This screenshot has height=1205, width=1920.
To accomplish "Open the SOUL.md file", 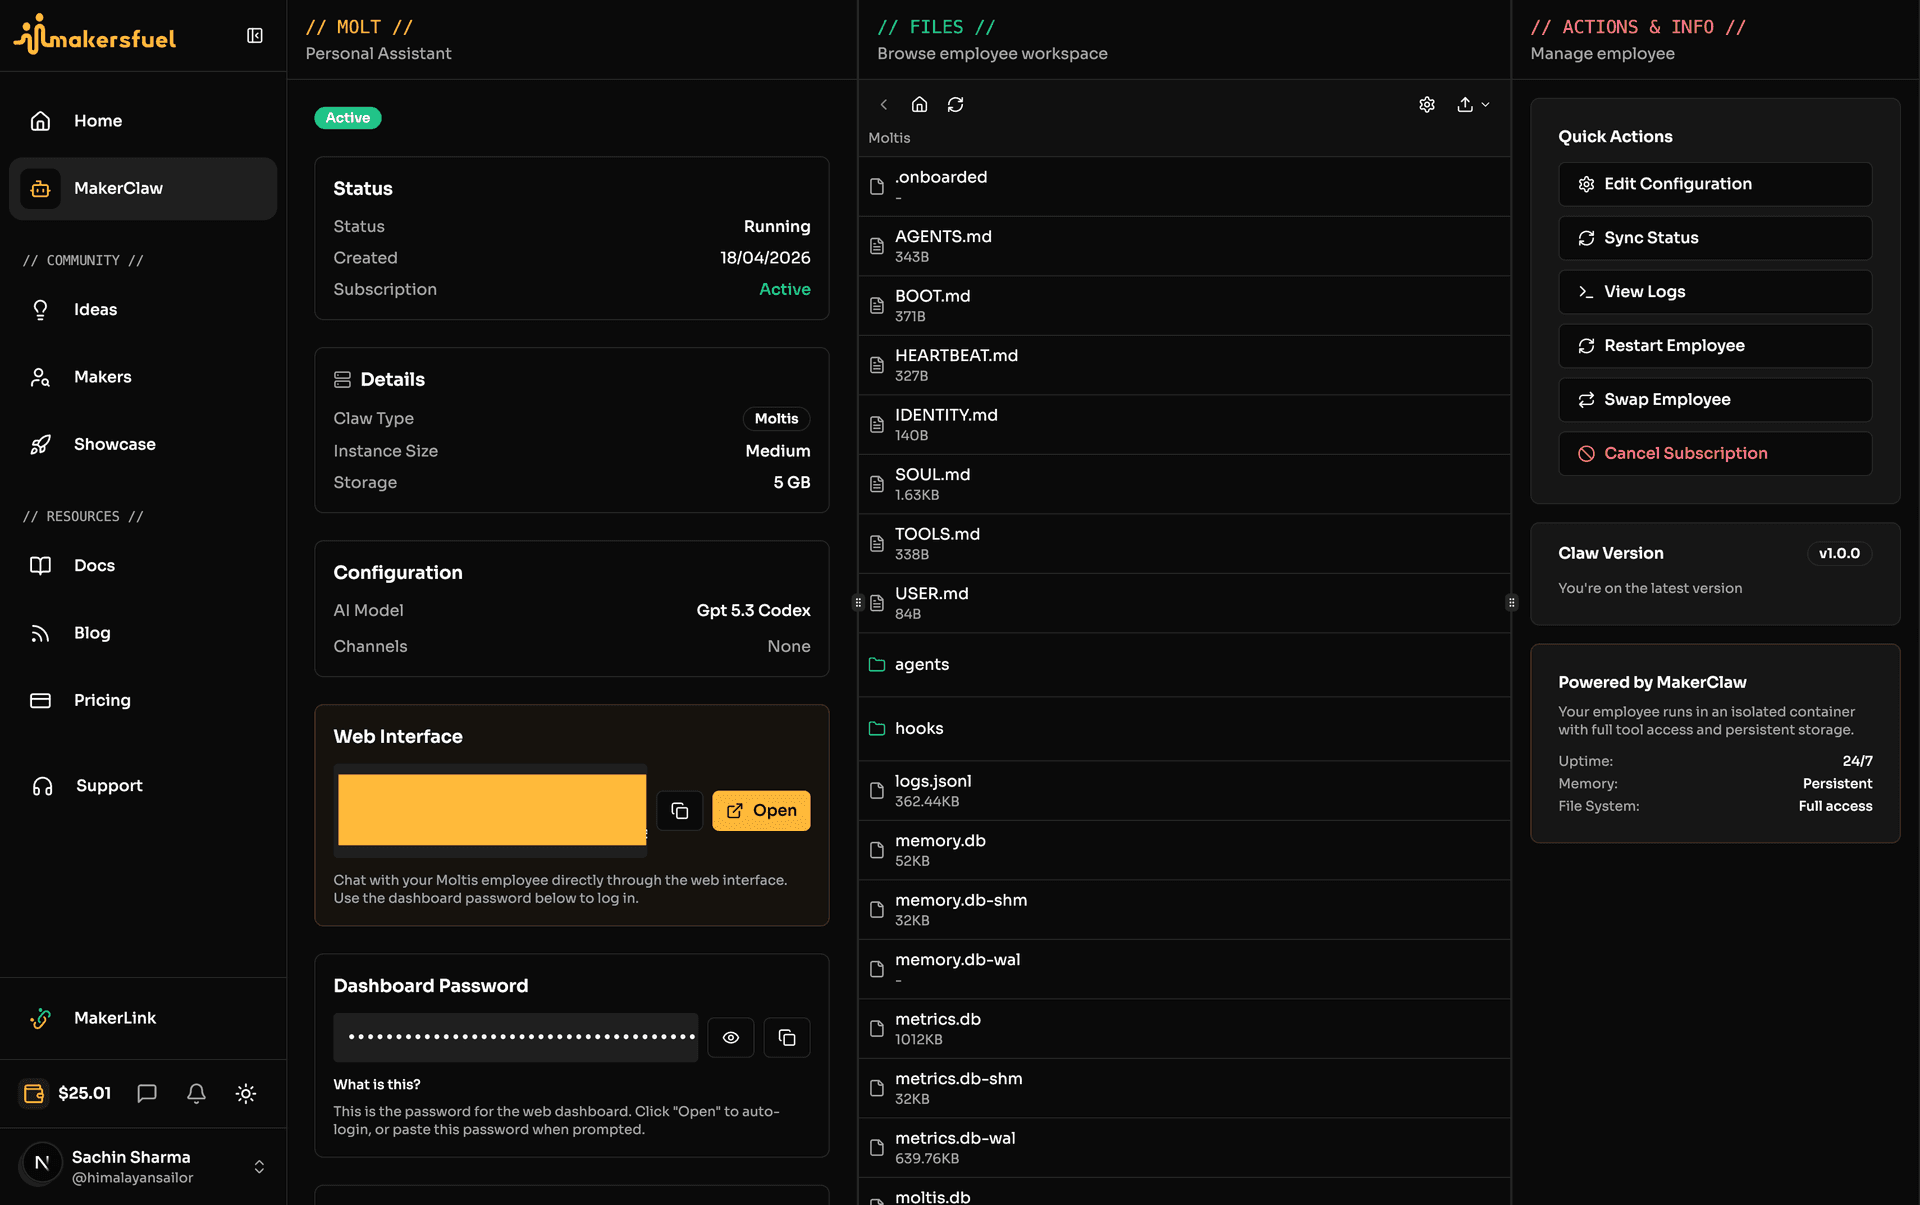I will [x=1184, y=484].
